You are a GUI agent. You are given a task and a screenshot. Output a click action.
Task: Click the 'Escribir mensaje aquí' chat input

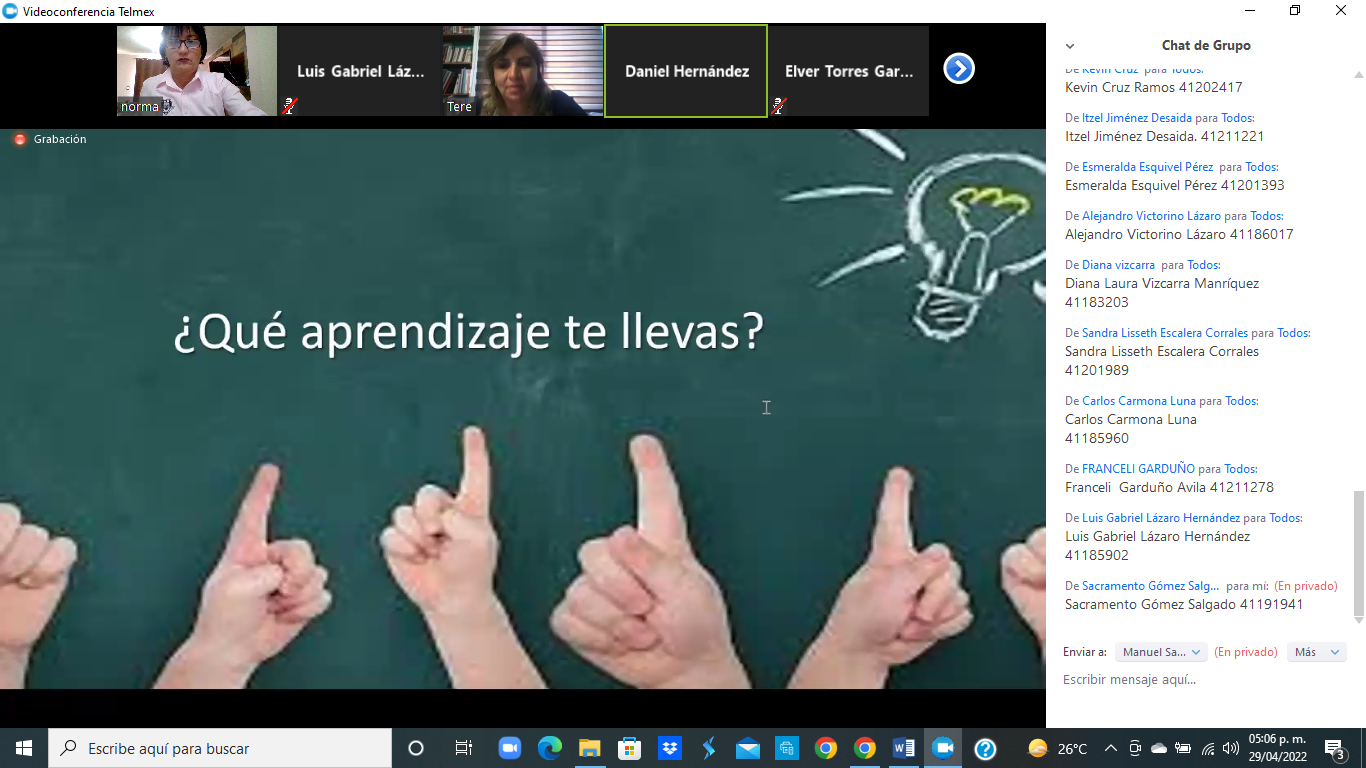point(1200,680)
